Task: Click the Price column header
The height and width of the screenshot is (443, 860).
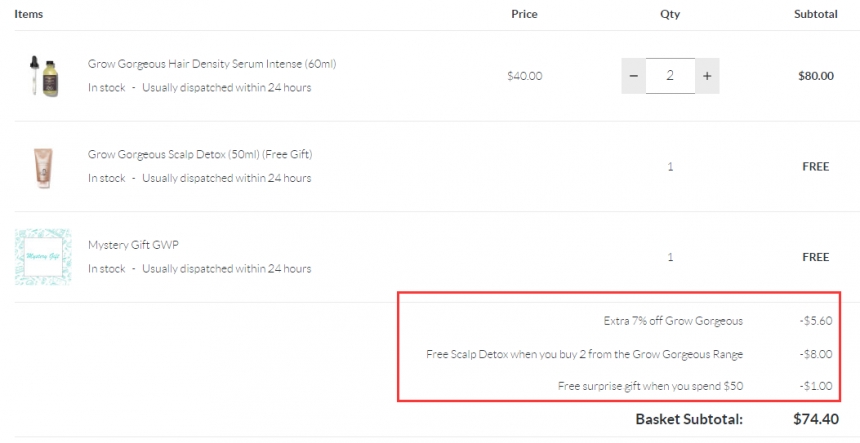Action: 524,14
